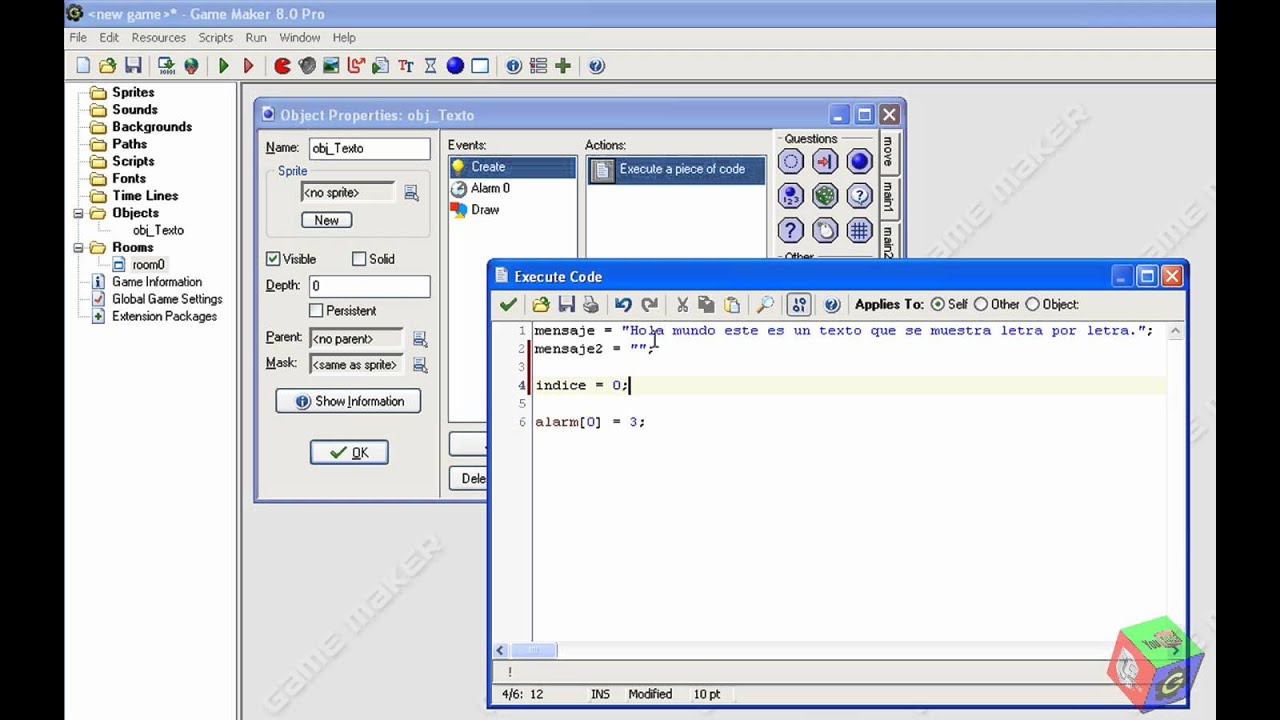Screen dimensions: 1280x720
Task: Confirm code with green checkmark icon
Action: click(x=508, y=305)
